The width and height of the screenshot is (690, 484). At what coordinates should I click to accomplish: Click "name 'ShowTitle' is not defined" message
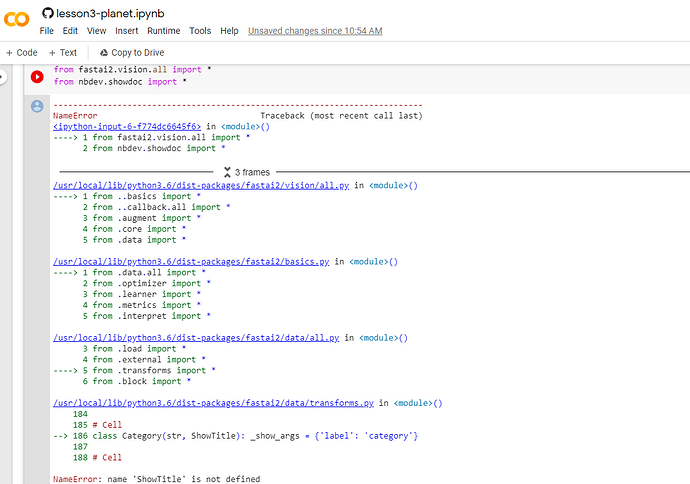[x=183, y=479]
